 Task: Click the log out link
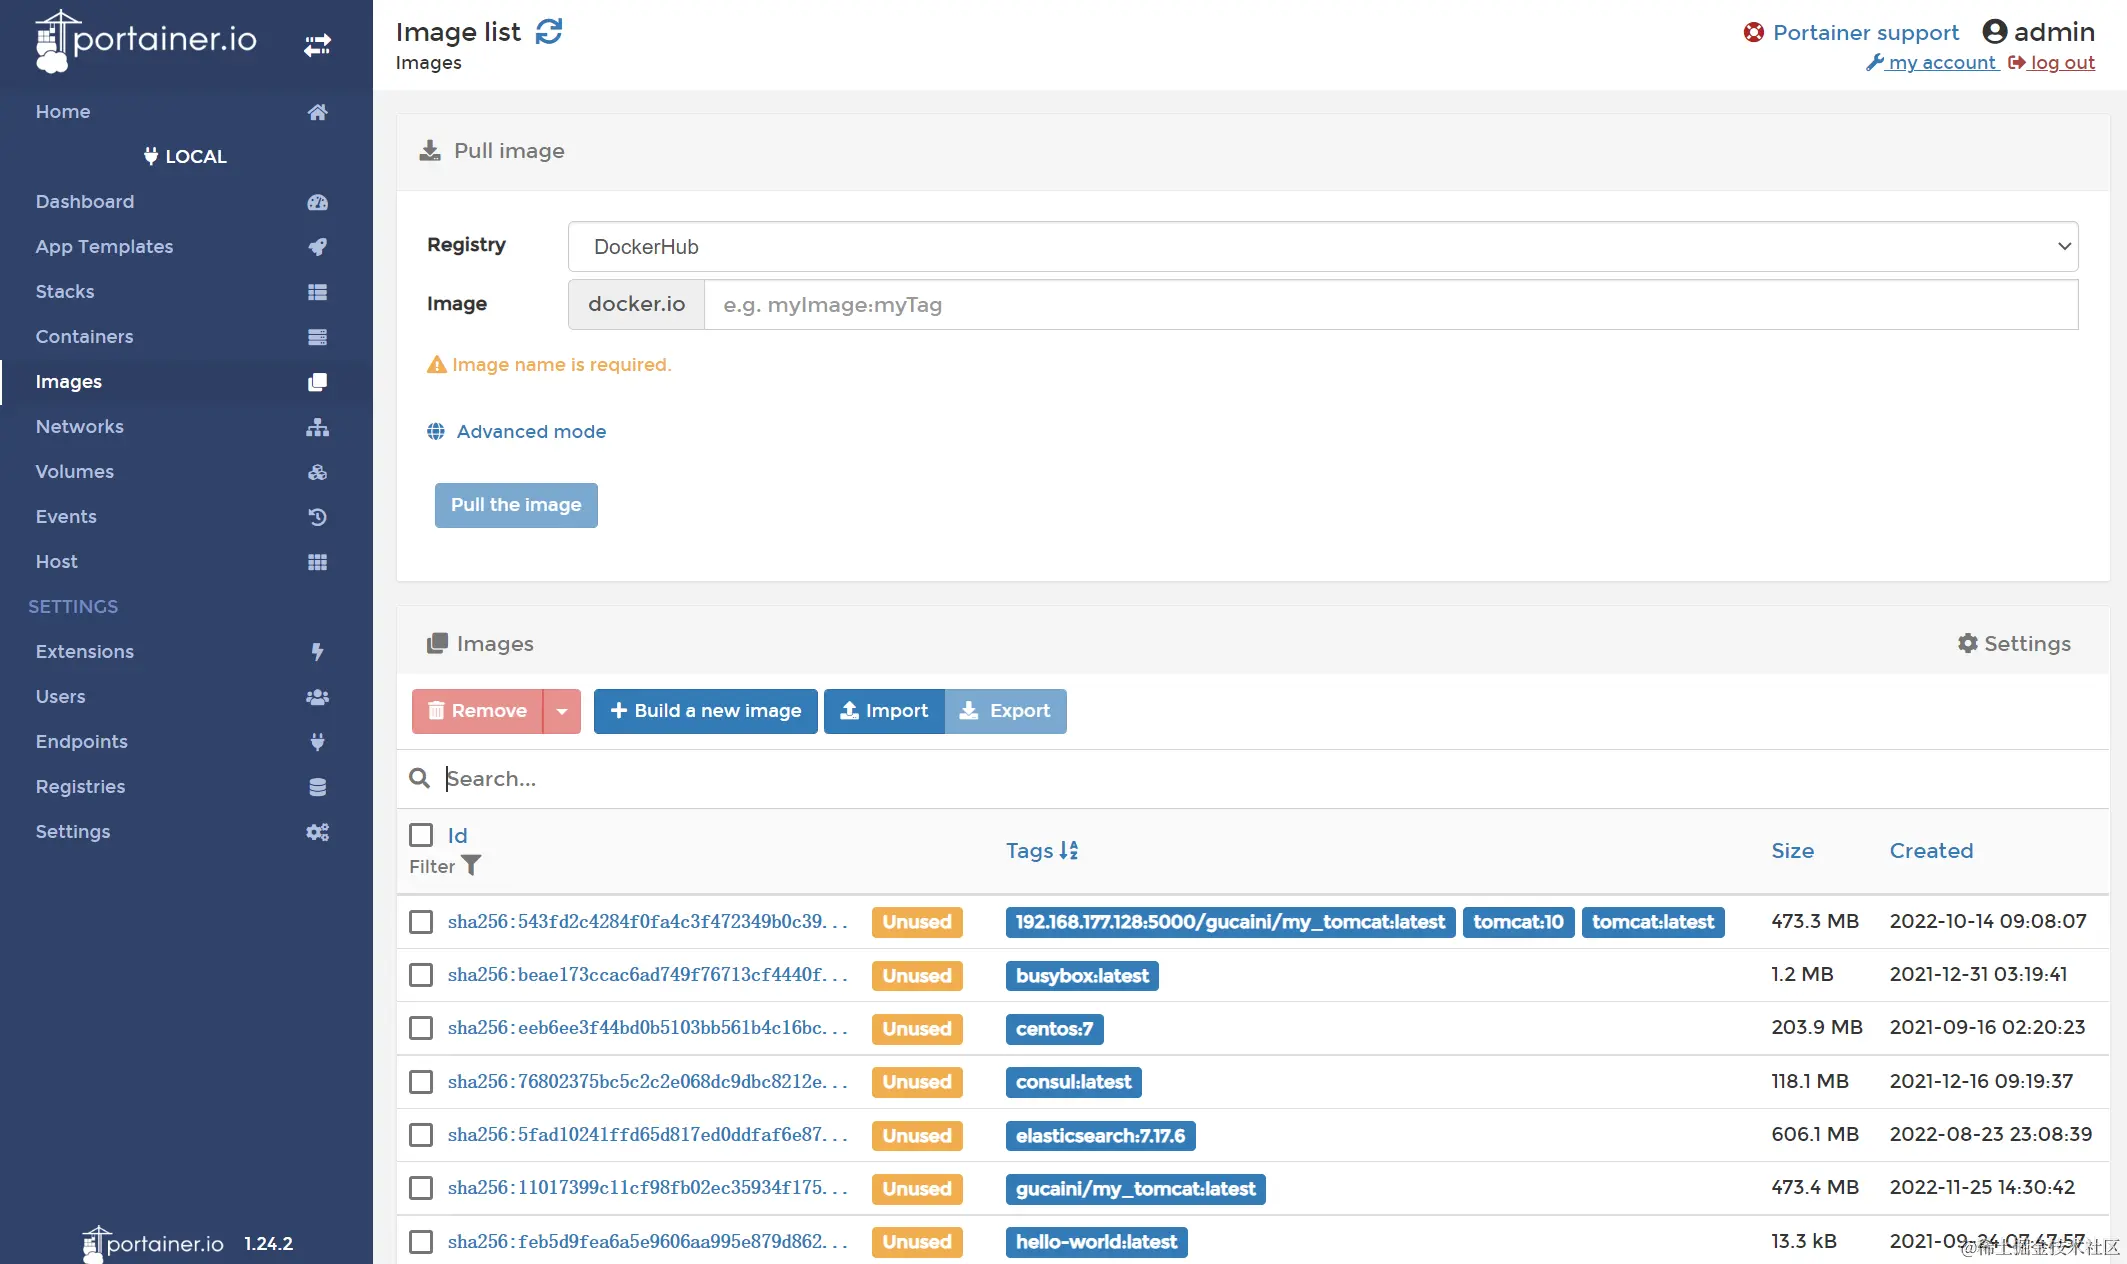(x=2061, y=63)
